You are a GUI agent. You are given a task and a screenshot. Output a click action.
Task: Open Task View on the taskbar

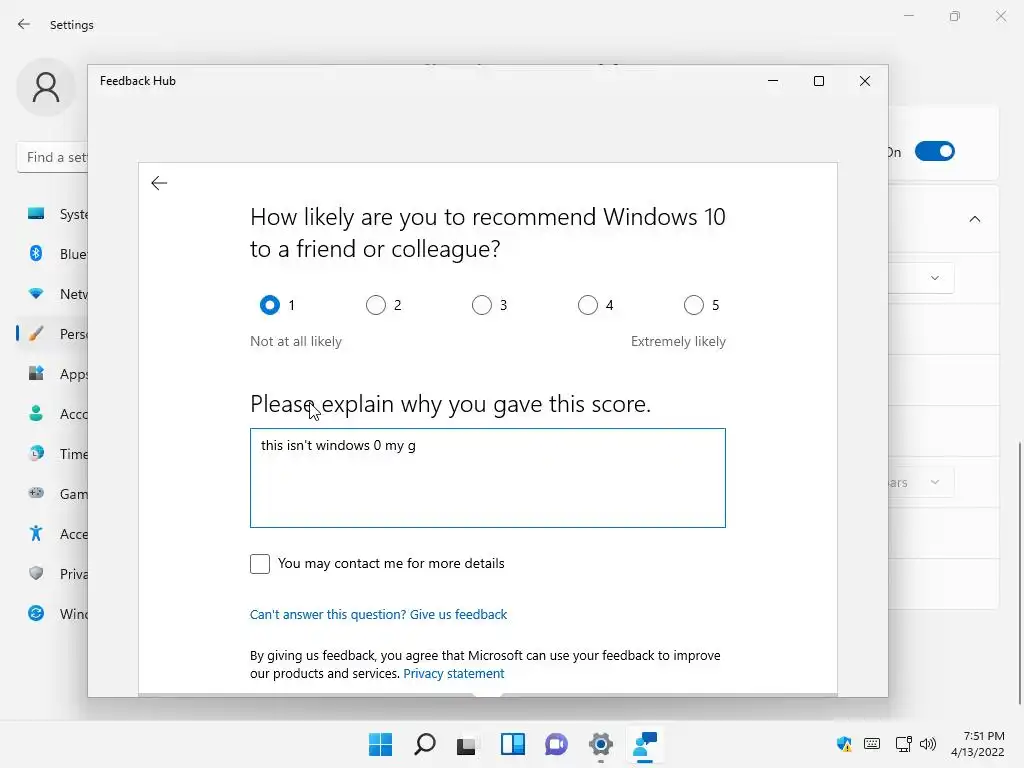tap(467, 745)
